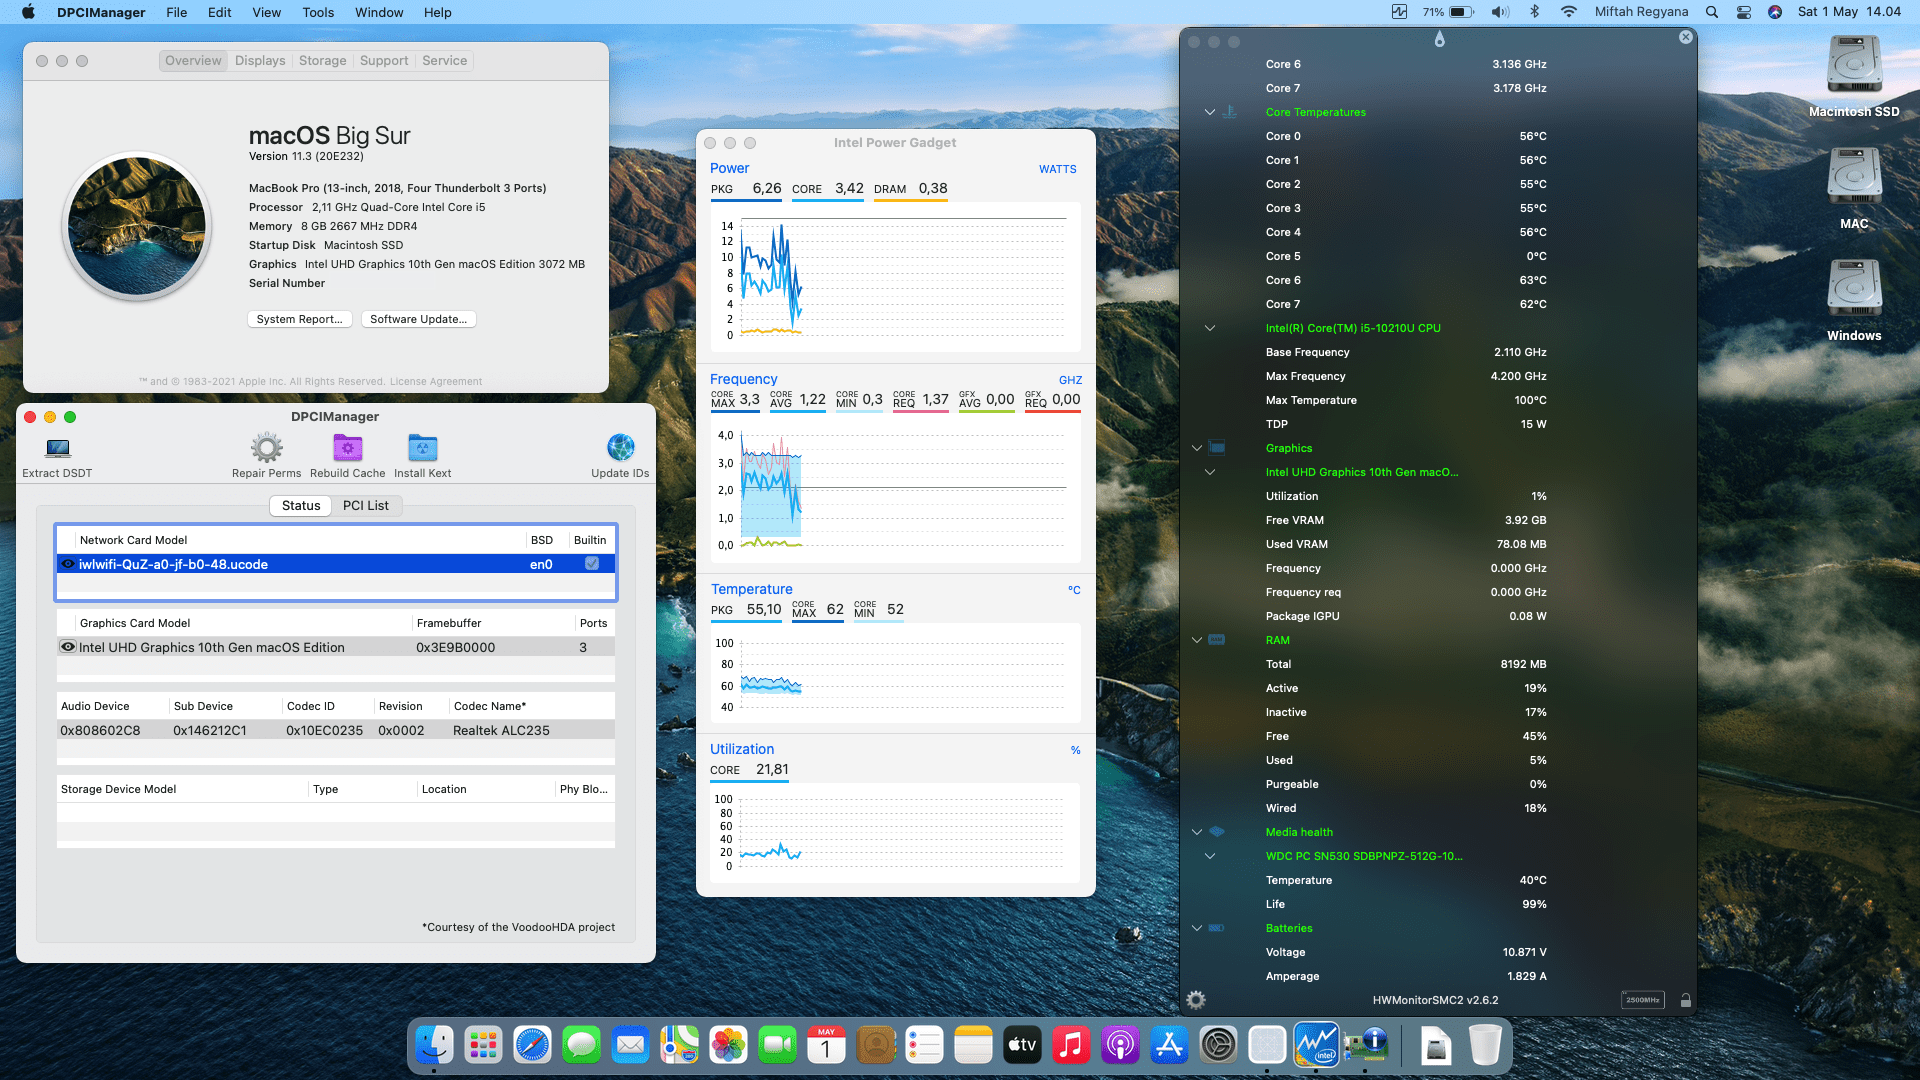Viewport: 1920px width, 1080px height.
Task: Collapse Intel UHD Graphics 10th Gen subsection
Action: (x=1209, y=472)
